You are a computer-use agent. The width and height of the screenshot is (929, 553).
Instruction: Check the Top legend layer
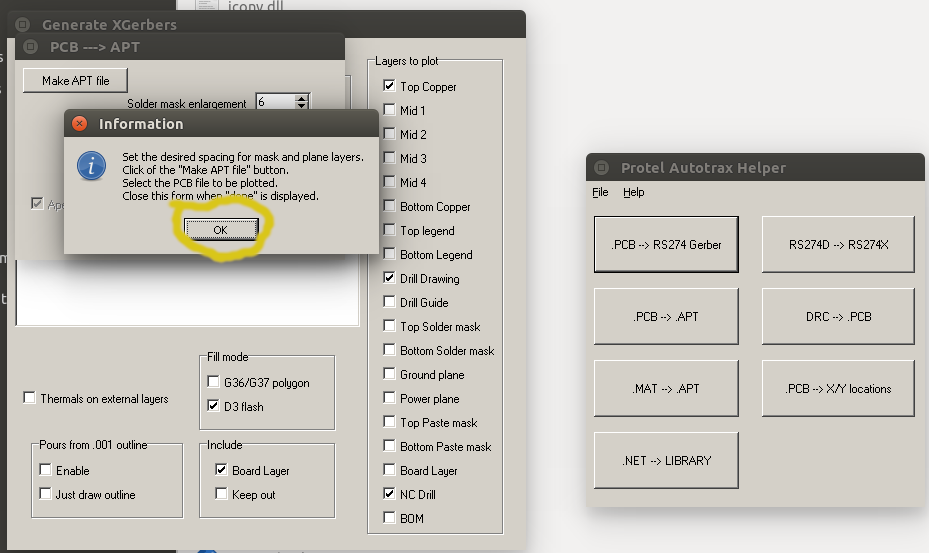click(x=389, y=229)
